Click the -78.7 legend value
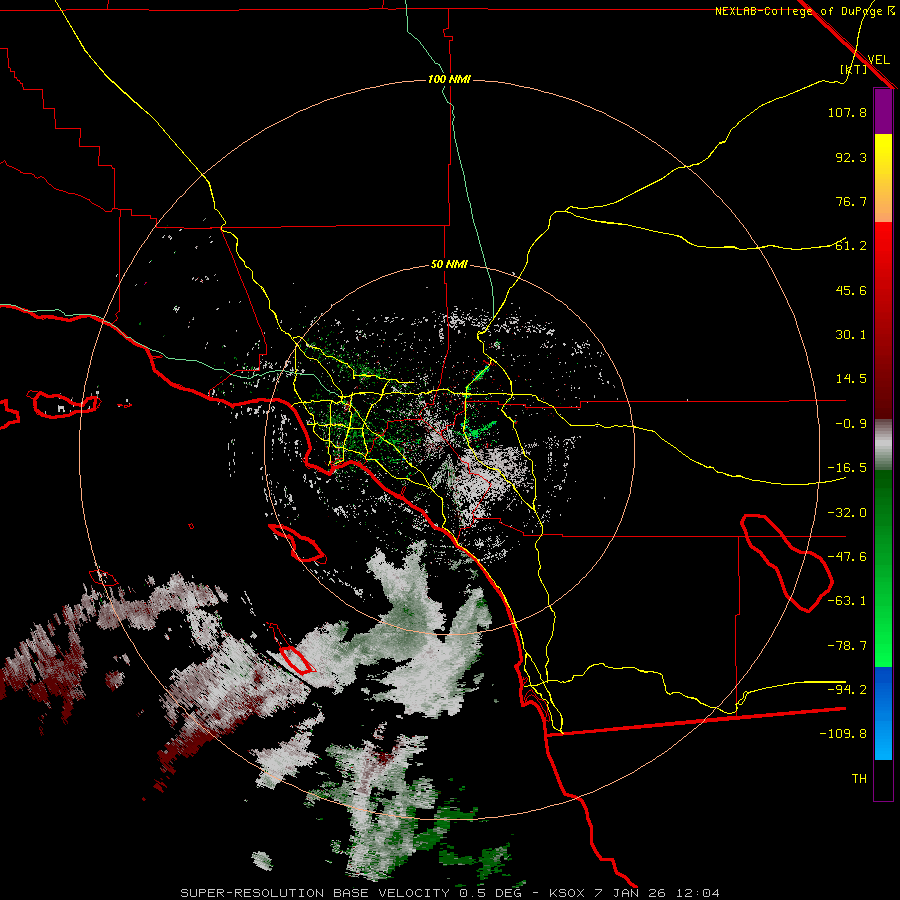Screen dimensions: 900x900 (x=847, y=646)
